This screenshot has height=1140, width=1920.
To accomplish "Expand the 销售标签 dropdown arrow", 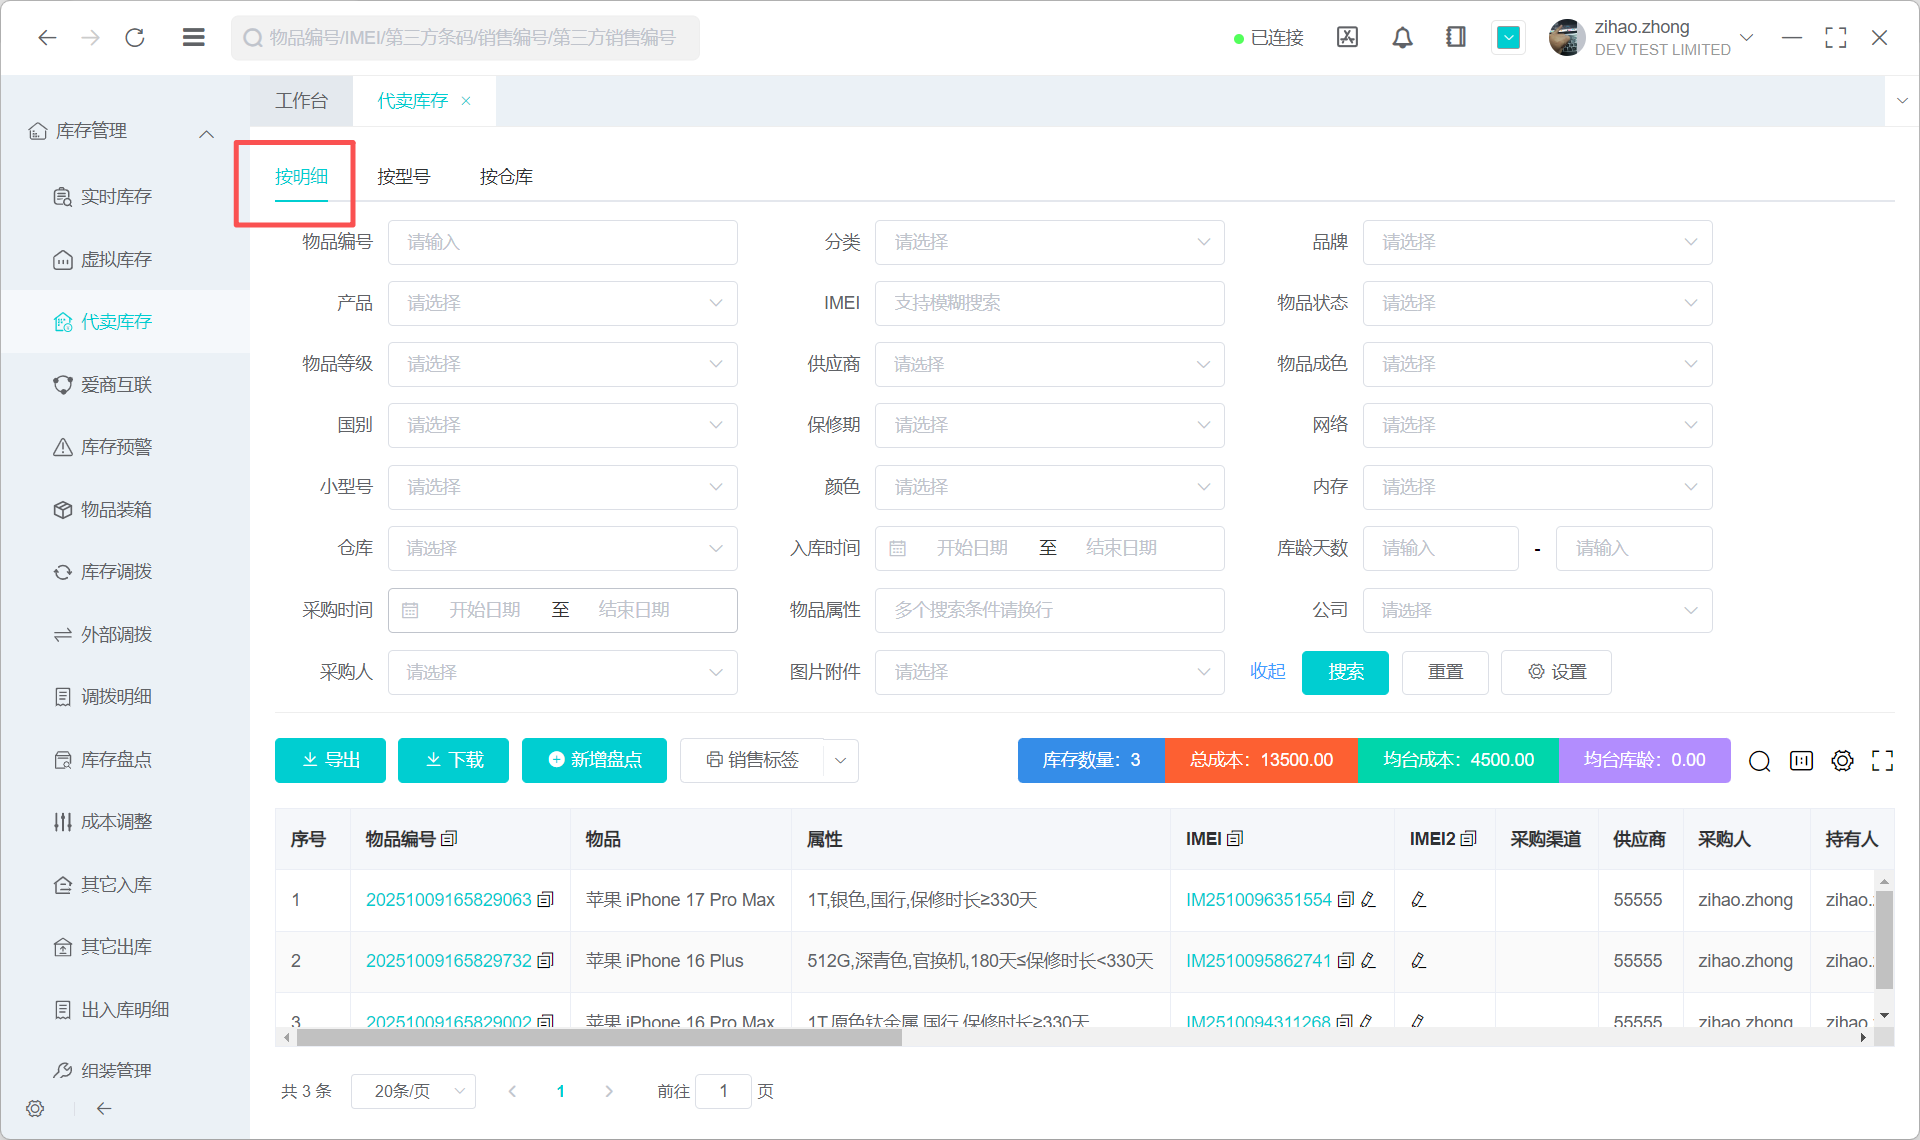I will 841,761.
